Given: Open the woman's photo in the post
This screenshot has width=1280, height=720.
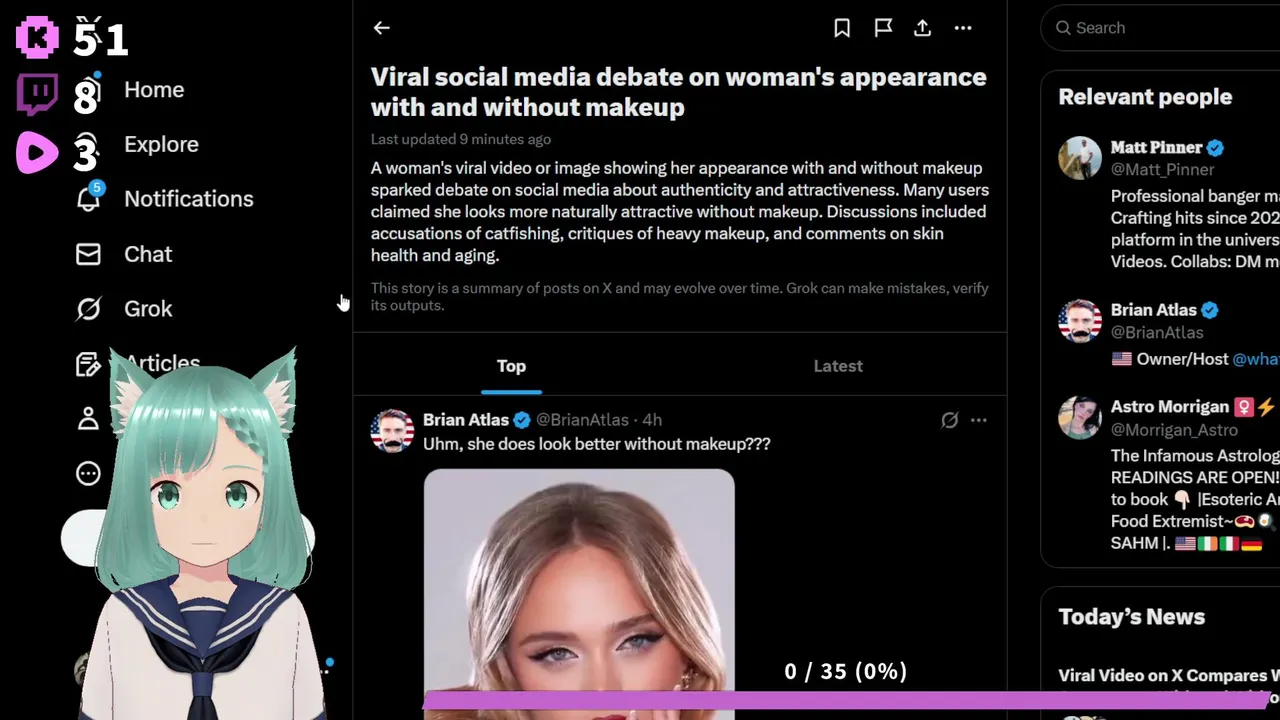Looking at the screenshot, I should coord(579,594).
